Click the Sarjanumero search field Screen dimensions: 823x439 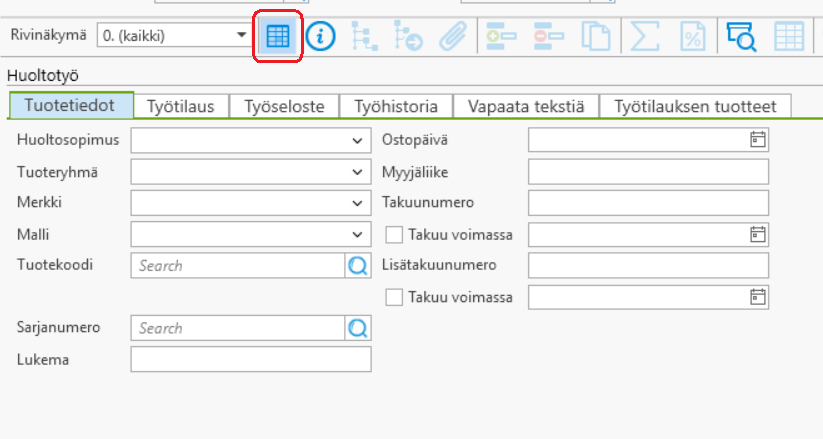point(238,328)
